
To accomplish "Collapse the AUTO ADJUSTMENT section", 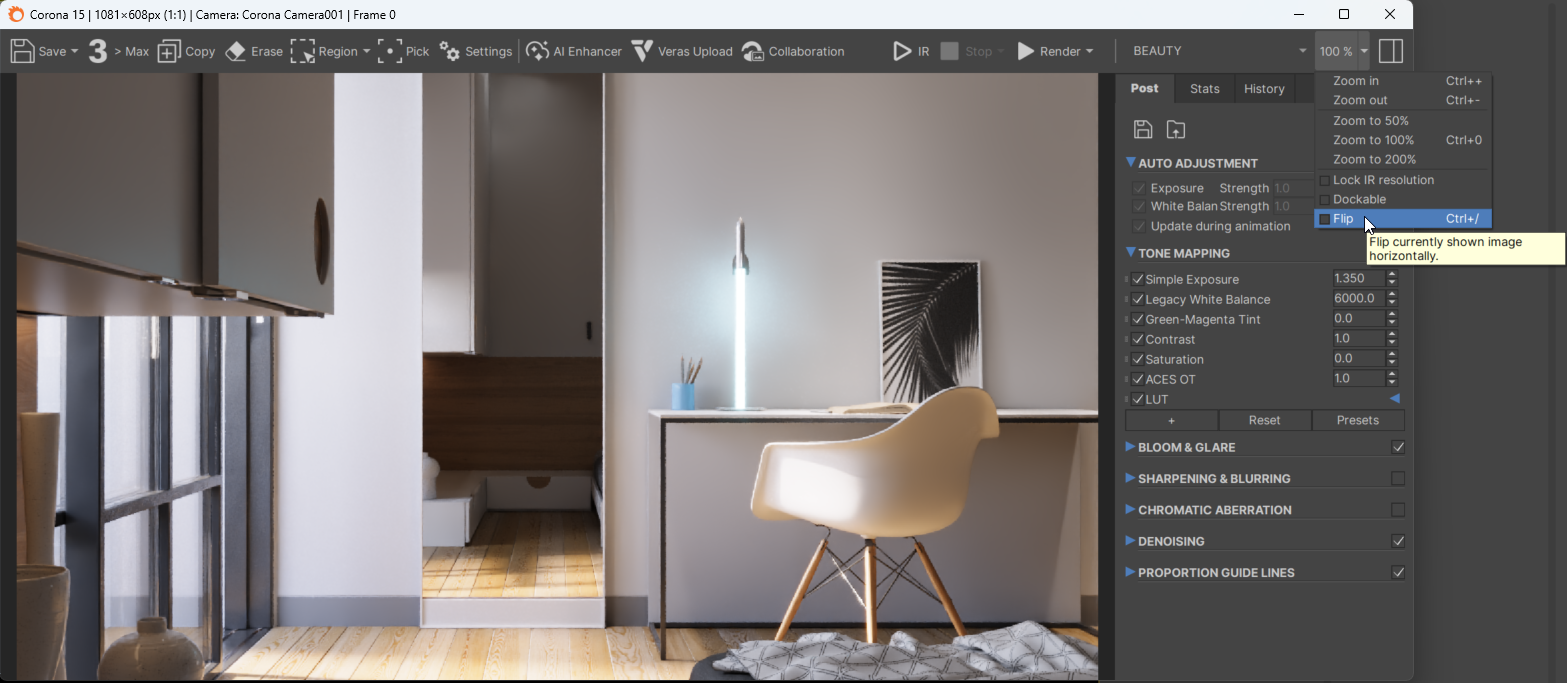I will click(x=1131, y=162).
